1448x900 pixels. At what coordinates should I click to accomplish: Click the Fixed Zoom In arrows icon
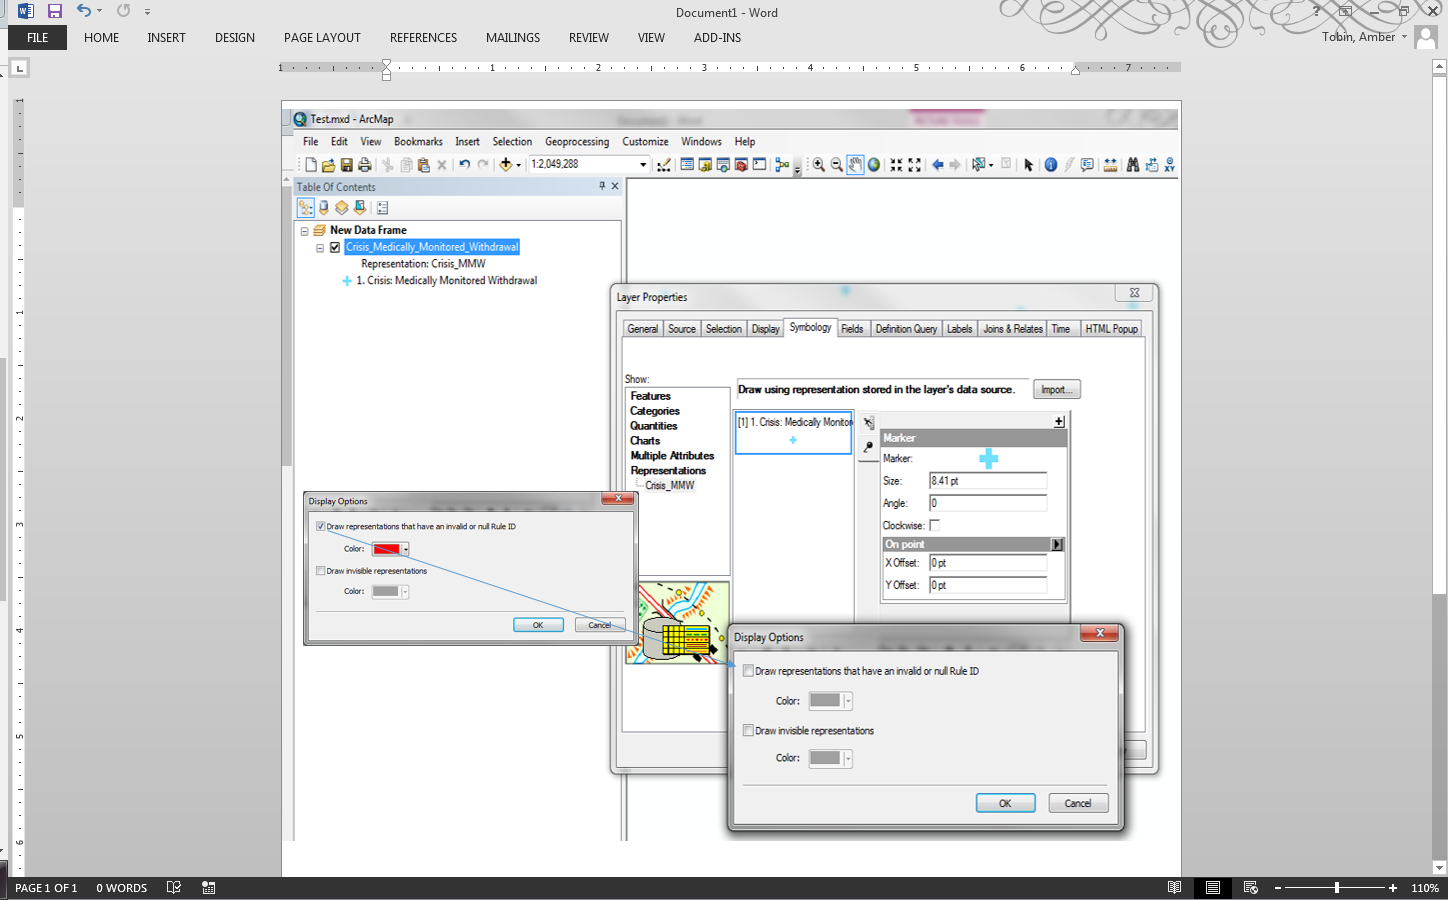[x=896, y=165]
